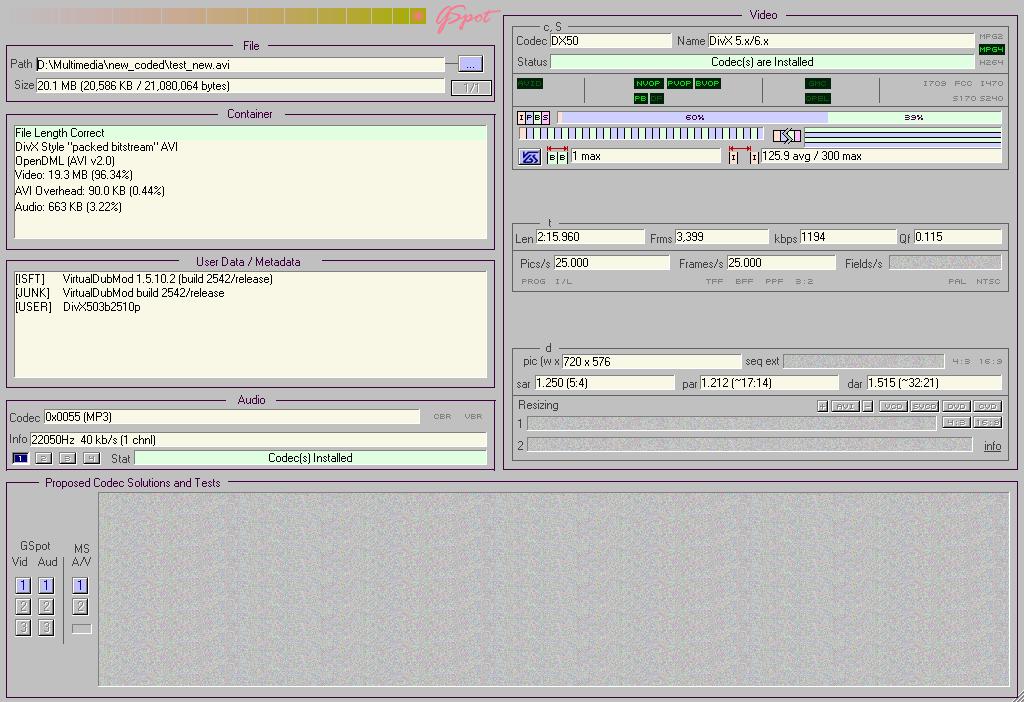Image resolution: width=1024 pixels, height=702 pixels.
Task: Click the dar value 1.515 (~32:21)
Action: tap(934, 383)
